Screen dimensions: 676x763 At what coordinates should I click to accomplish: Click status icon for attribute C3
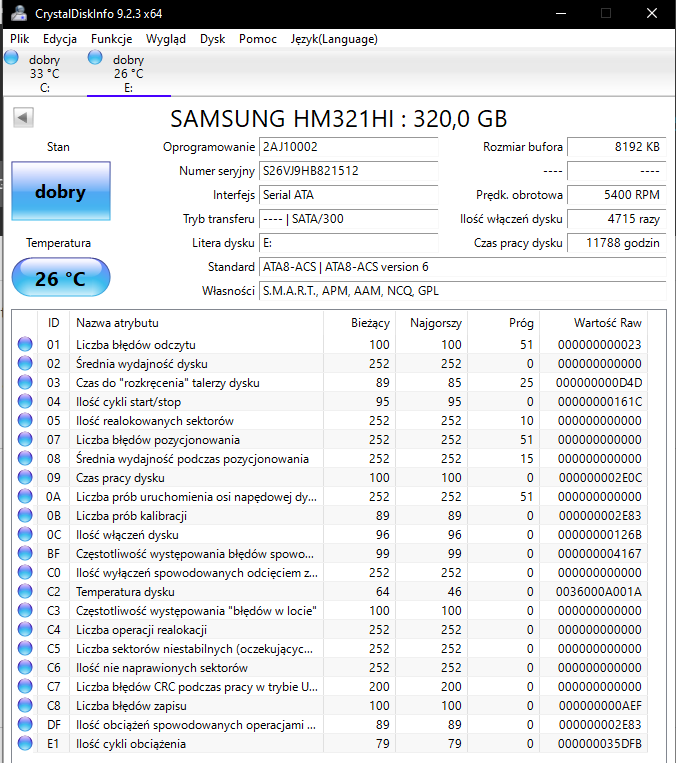point(25,610)
